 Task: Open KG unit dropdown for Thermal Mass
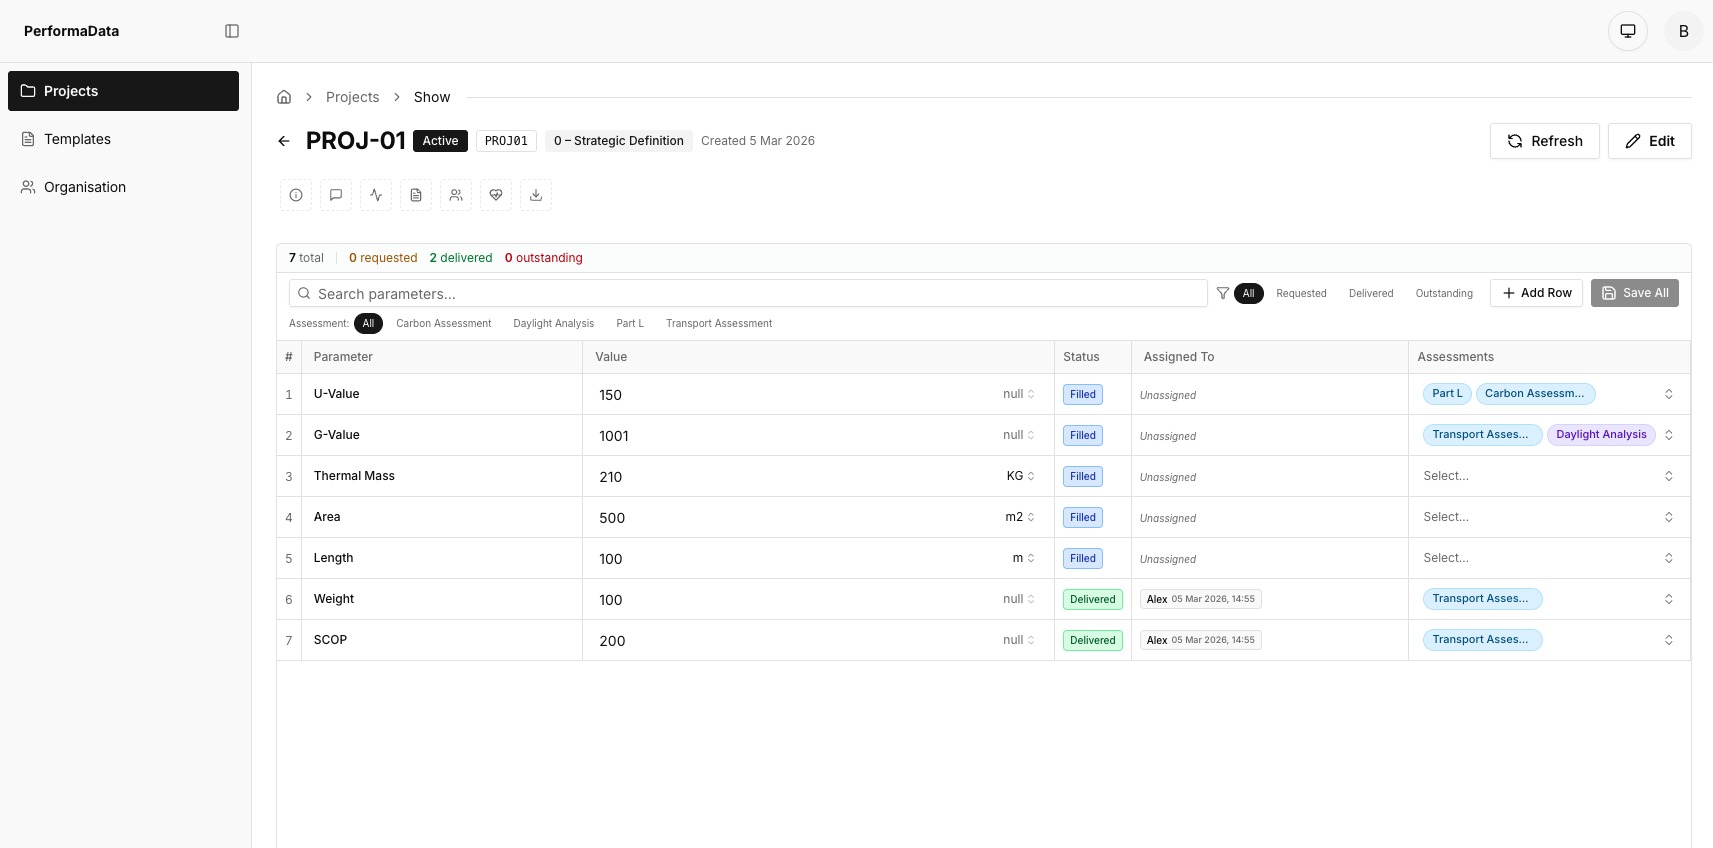[1021, 476]
